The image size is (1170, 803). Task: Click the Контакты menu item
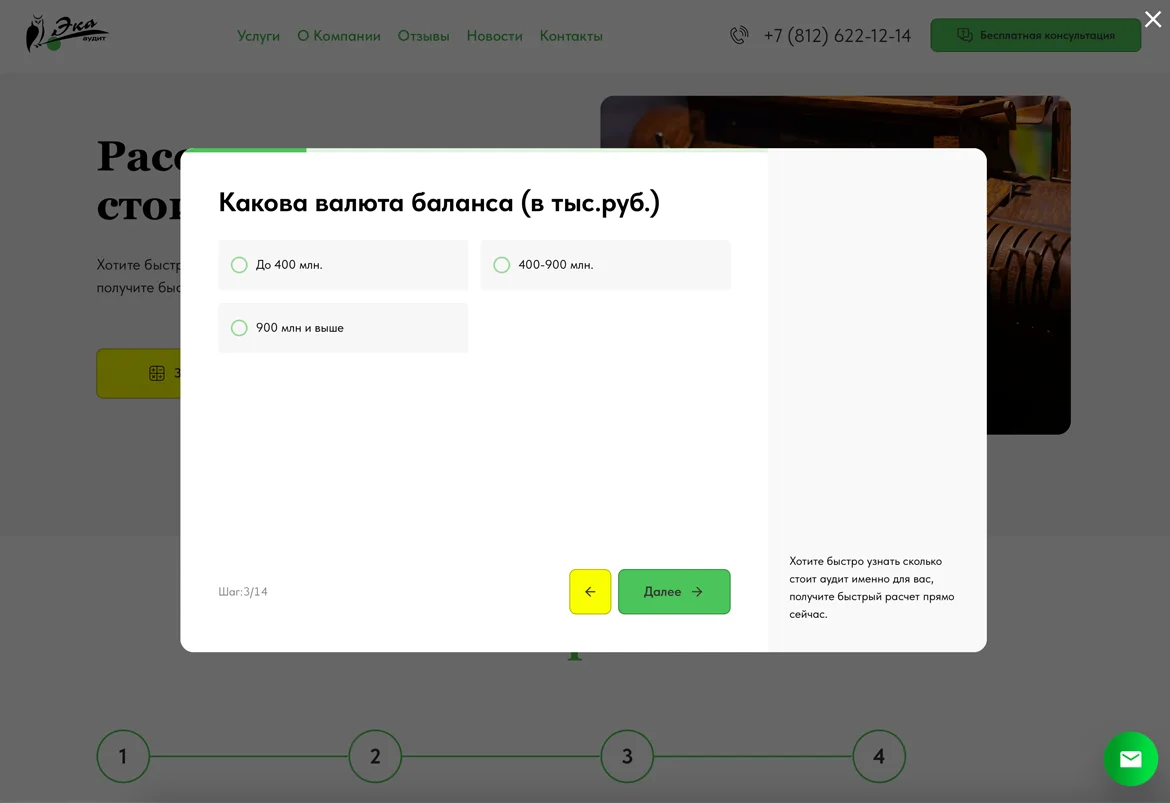(x=570, y=35)
